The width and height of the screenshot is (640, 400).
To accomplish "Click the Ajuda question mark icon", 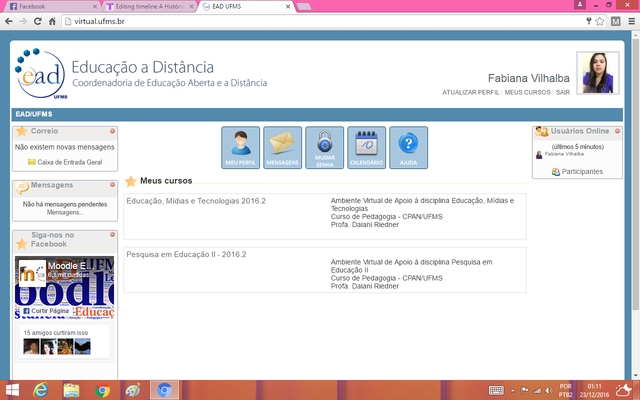I will click(x=409, y=147).
